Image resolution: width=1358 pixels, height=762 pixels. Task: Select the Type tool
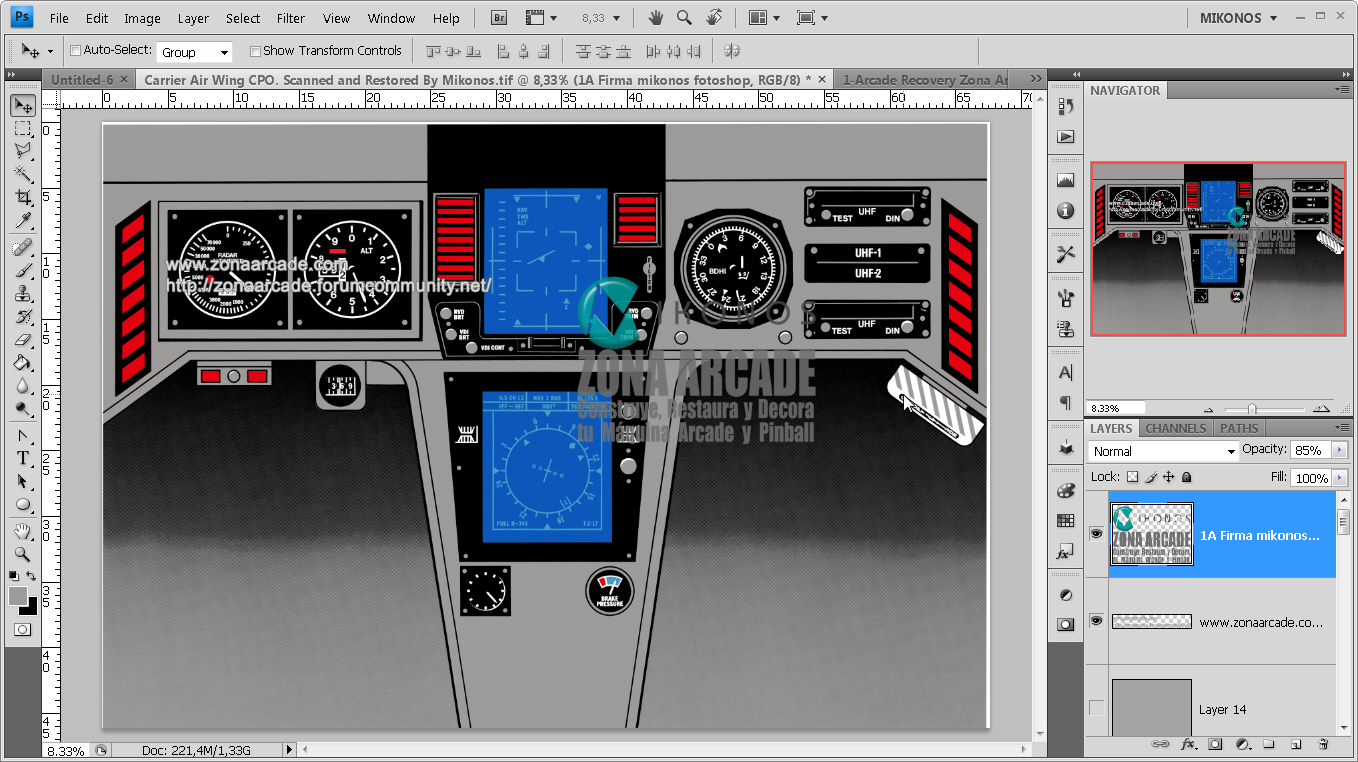pyautogui.click(x=23, y=457)
